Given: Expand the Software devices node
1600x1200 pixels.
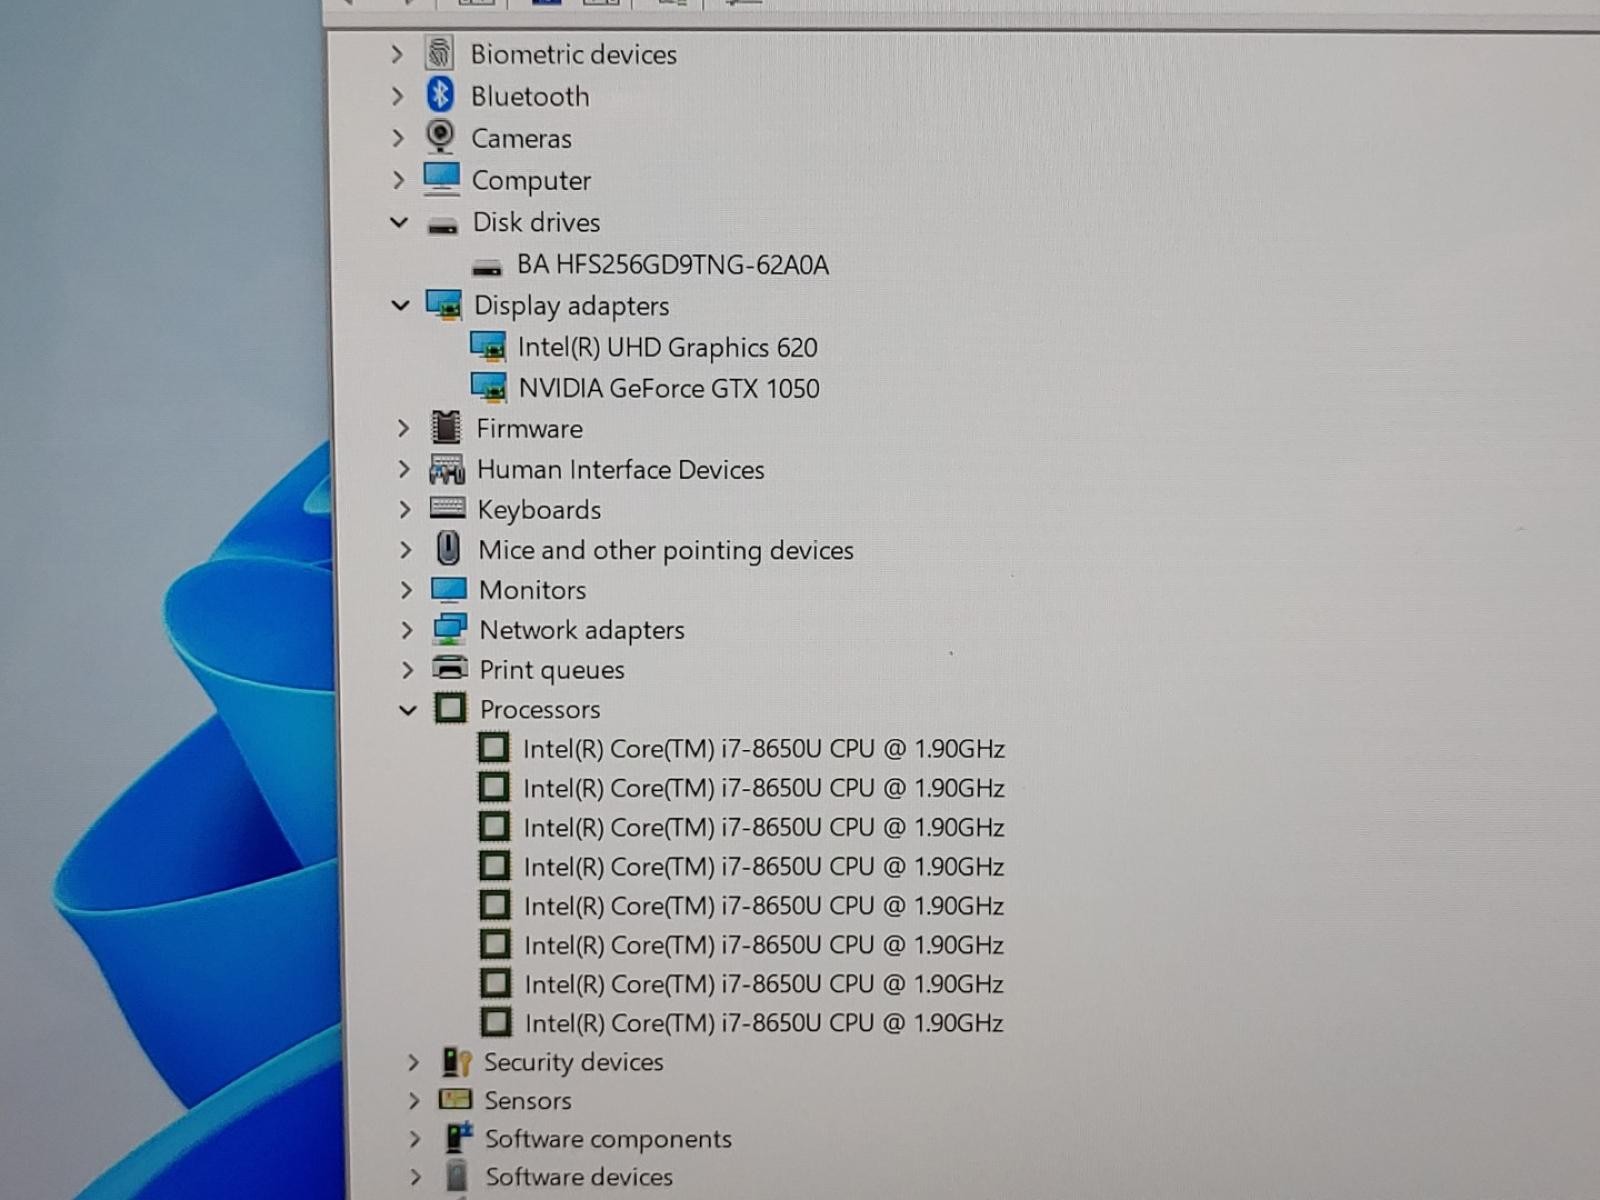Looking at the screenshot, I should [414, 1177].
